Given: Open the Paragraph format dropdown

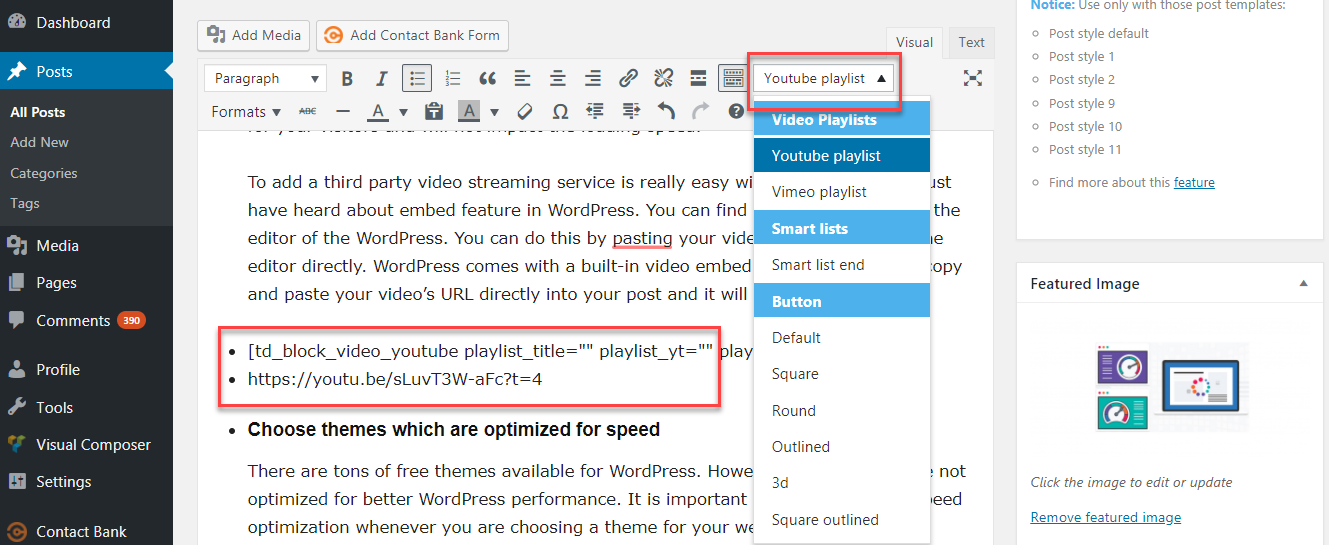Looking at the screenshot, I should coord(265,78).
